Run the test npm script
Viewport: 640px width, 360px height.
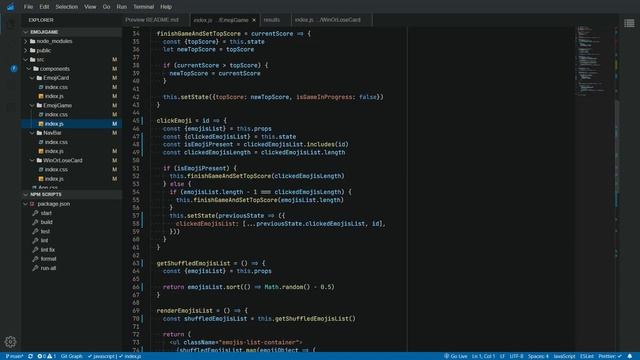coord(45,231)
